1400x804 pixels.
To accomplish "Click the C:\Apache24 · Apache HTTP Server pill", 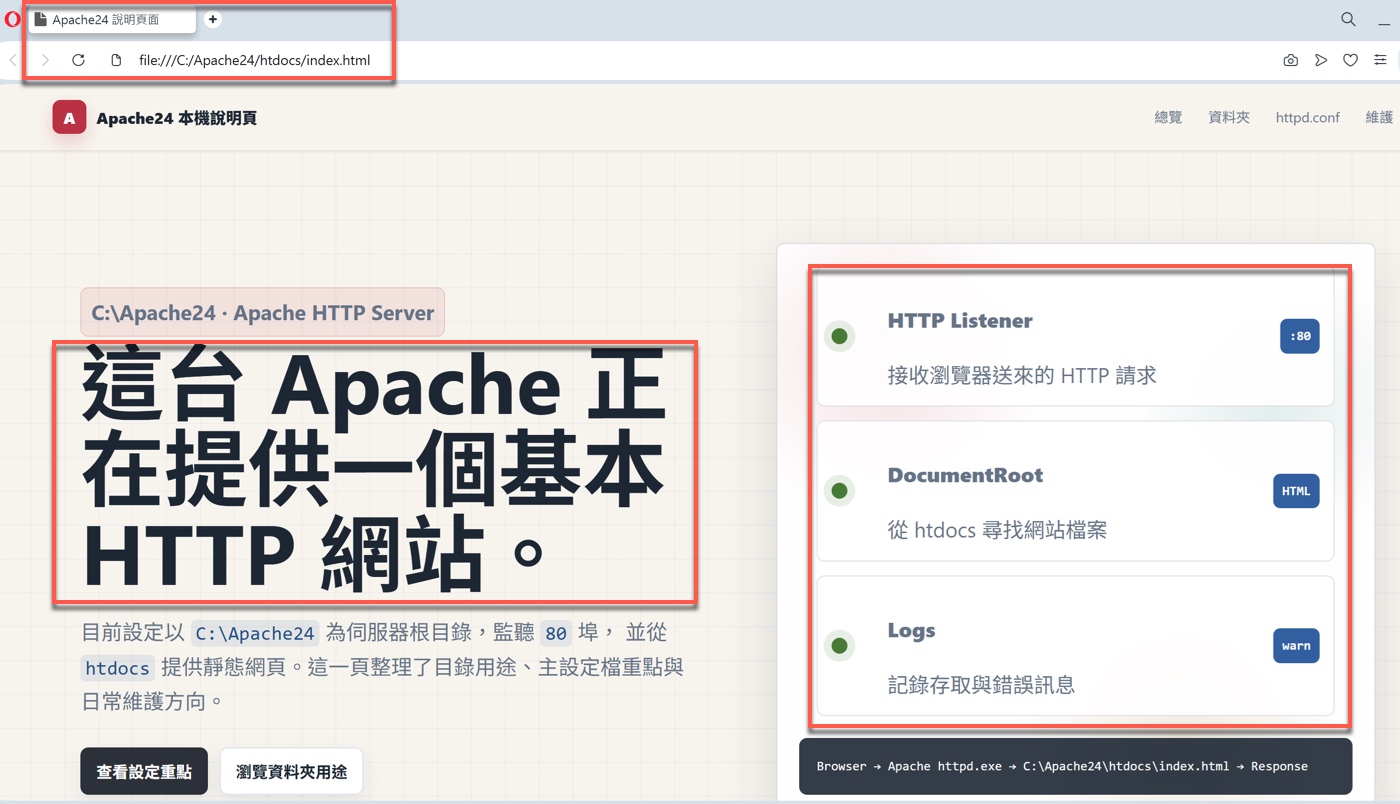I will click(x=263, y=312).
